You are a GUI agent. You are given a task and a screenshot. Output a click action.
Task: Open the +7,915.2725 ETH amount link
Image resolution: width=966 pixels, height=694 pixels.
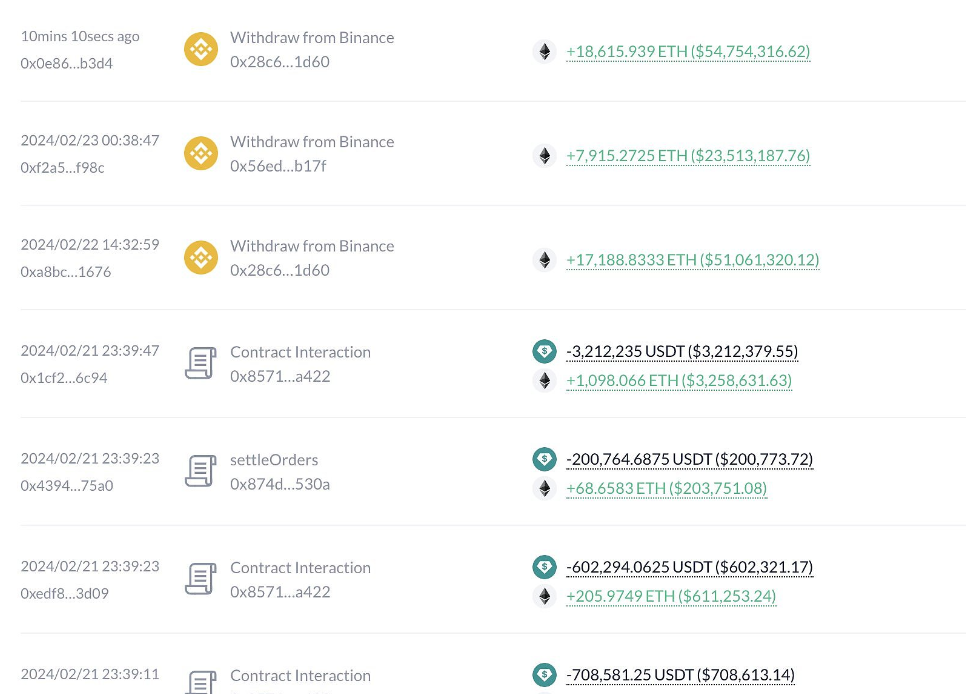point(688,156)
